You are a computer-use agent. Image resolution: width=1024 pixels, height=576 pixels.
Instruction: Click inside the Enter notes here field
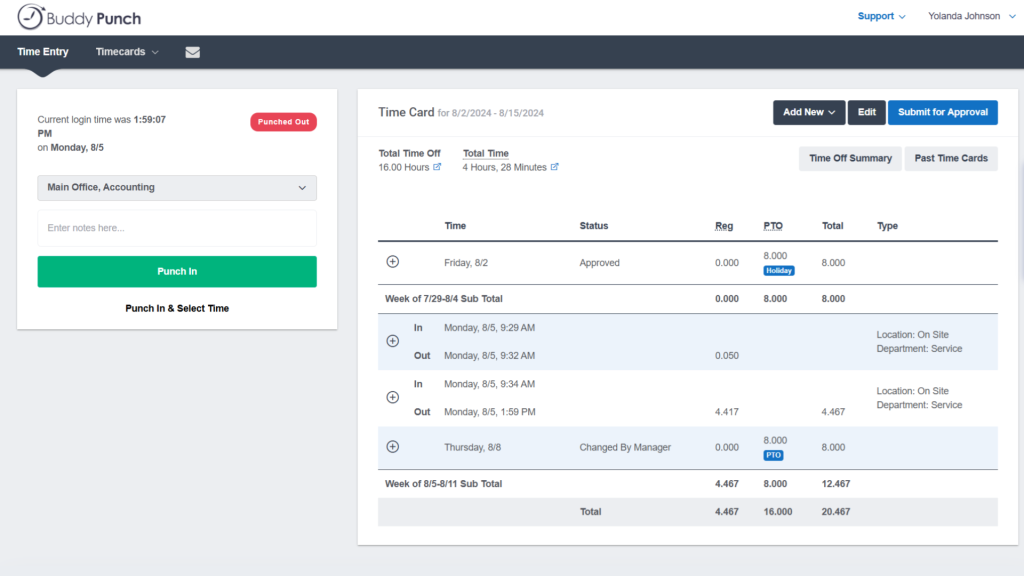coord(177,228)
